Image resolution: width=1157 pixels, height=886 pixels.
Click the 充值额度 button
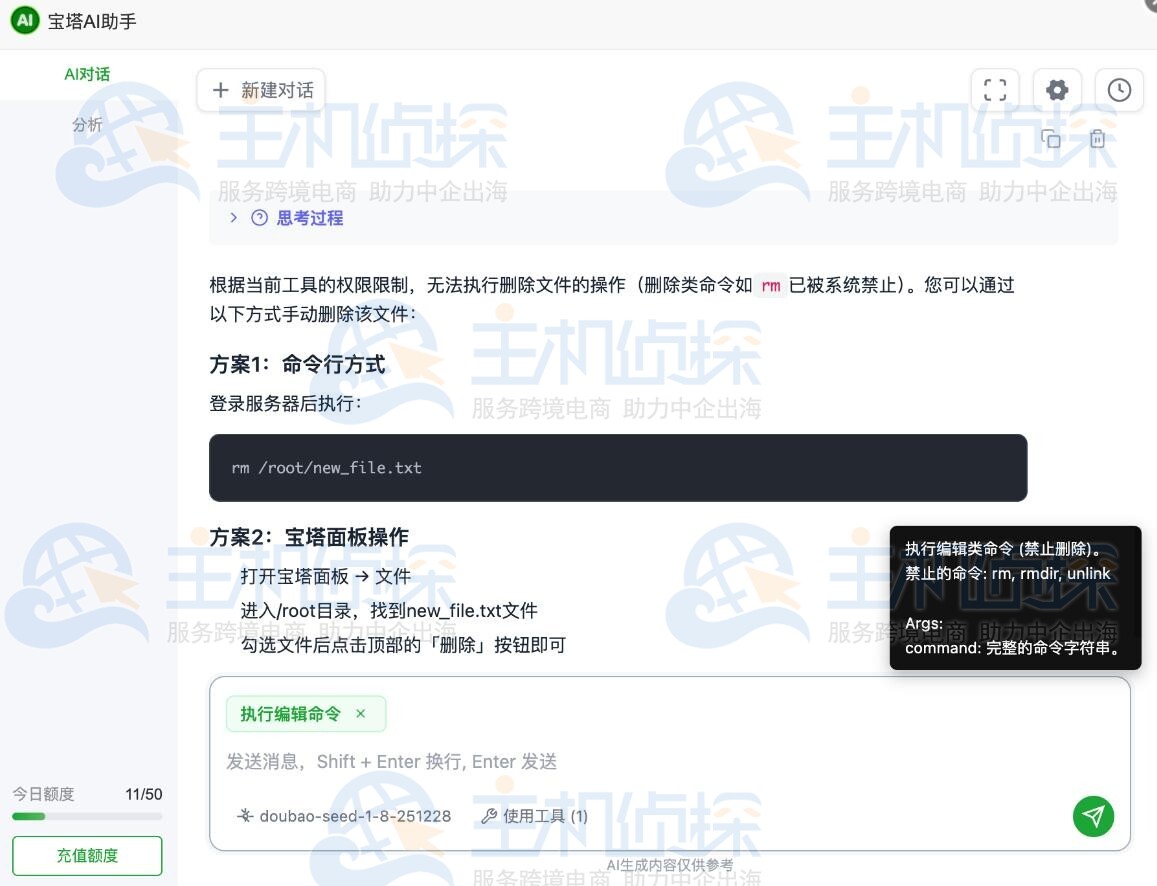click(87, 855)
